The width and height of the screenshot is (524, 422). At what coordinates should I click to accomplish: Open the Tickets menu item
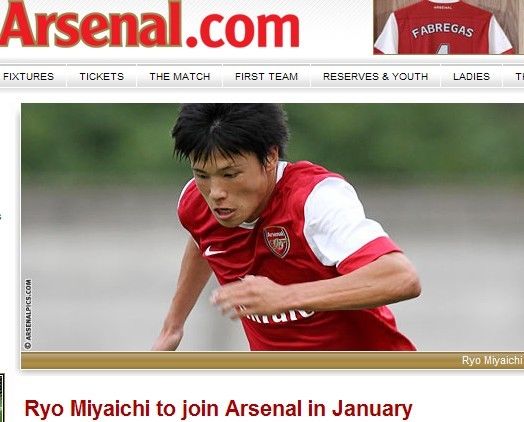pyautogui.click(x=102, y=77)
